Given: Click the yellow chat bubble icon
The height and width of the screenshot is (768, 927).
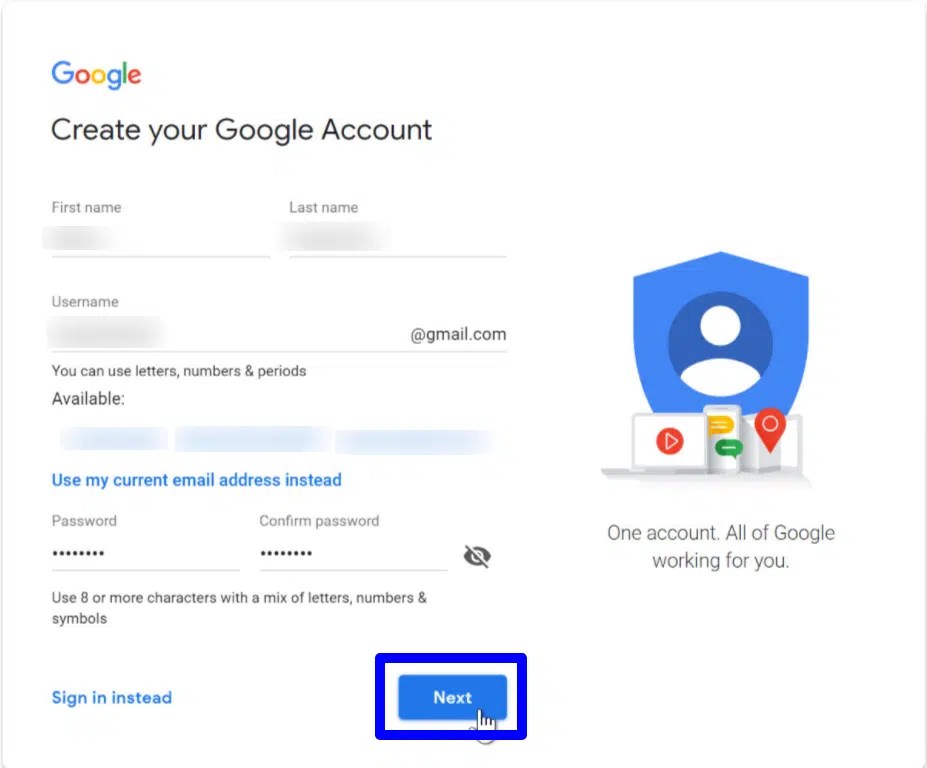Looking at the screenshot, I should pos(720,425).
